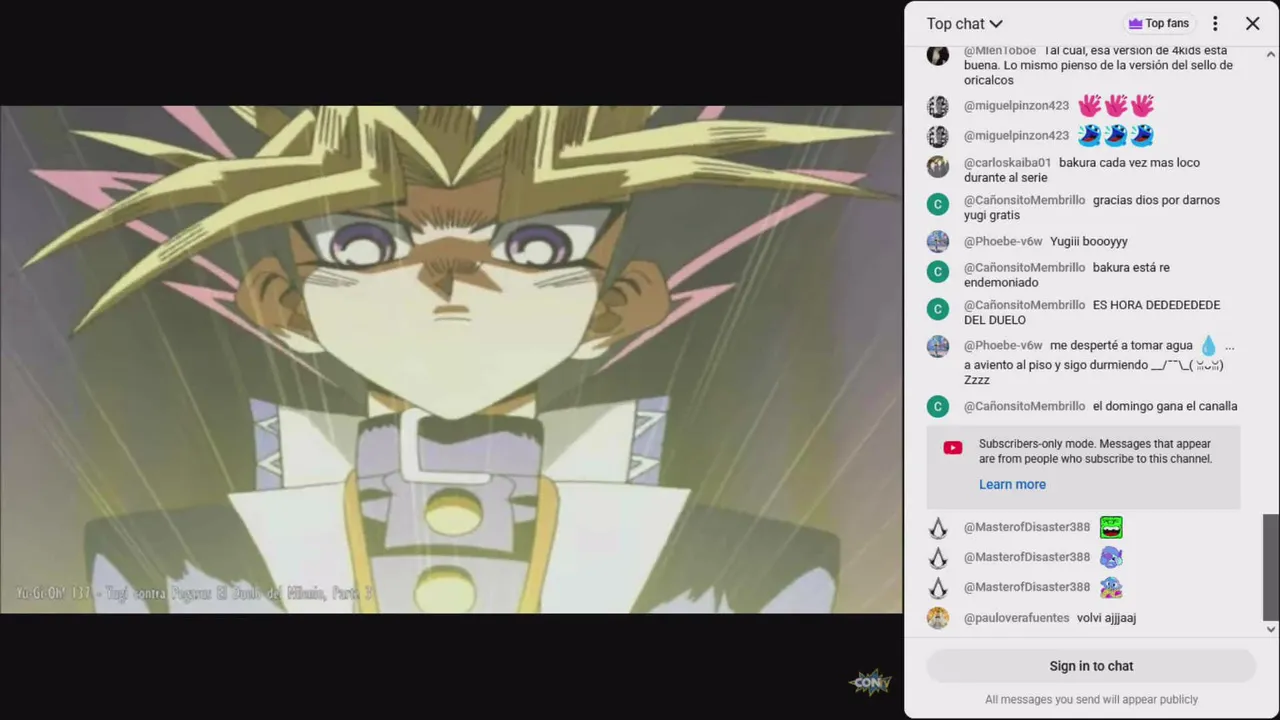This screenshot has height=720, width=1280.
Task: Click message 'el domingo gana el canalla'
Action: (x=1165, y=406)
